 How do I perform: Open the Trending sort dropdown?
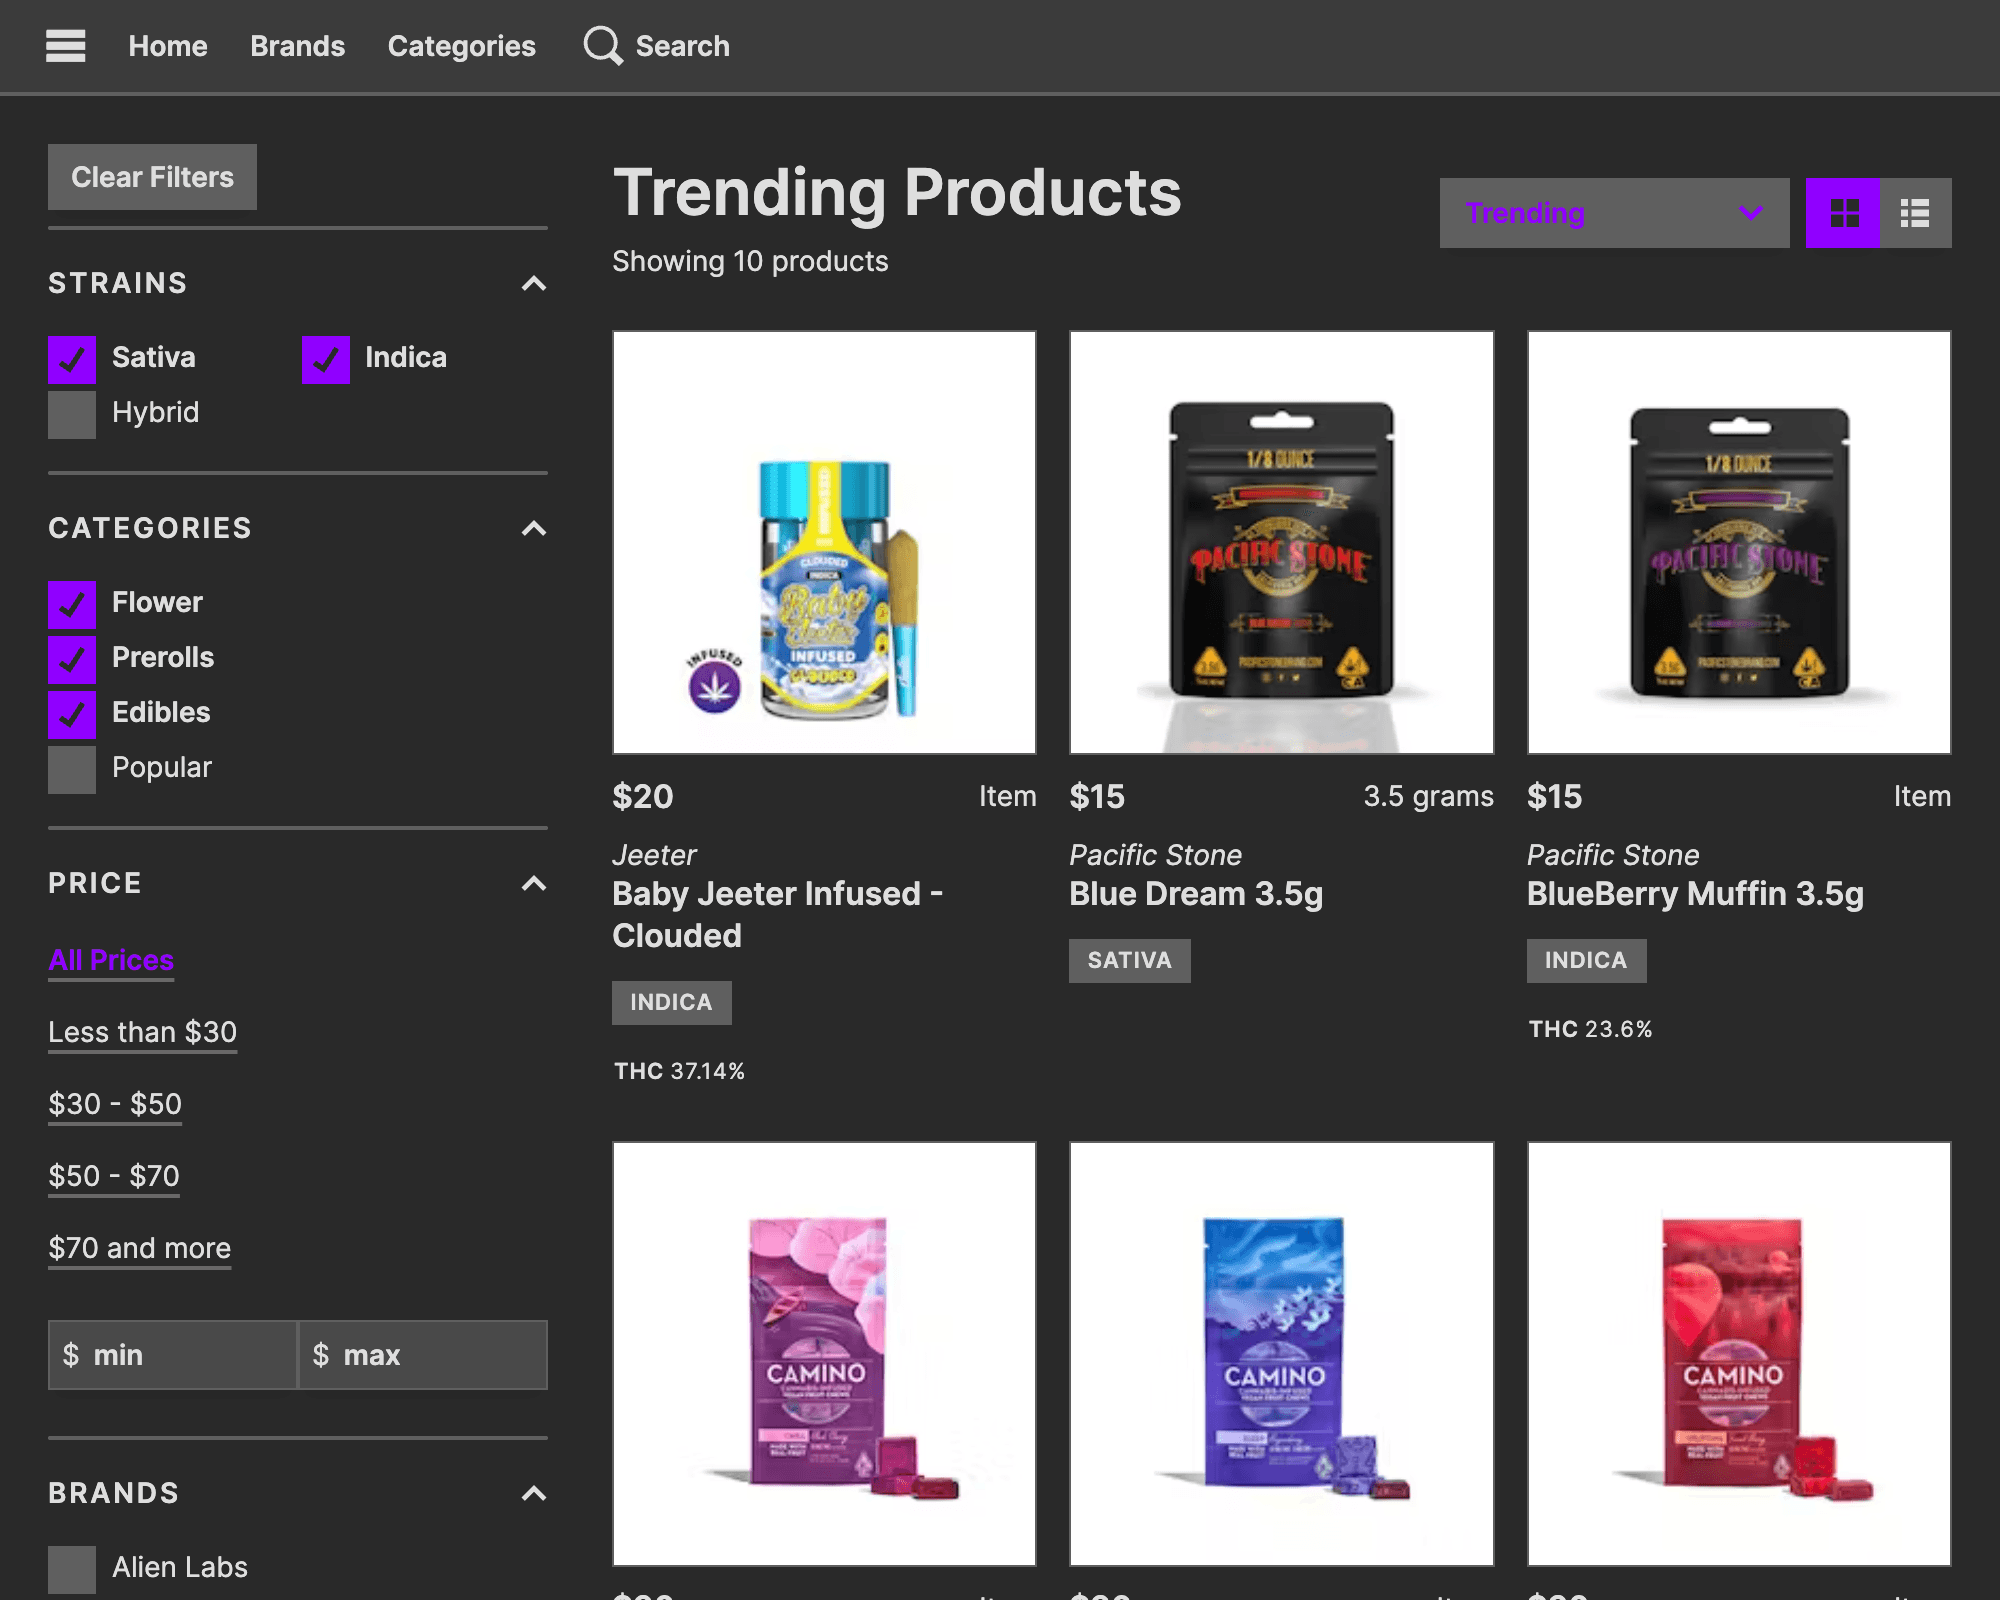click(1614, 213)
